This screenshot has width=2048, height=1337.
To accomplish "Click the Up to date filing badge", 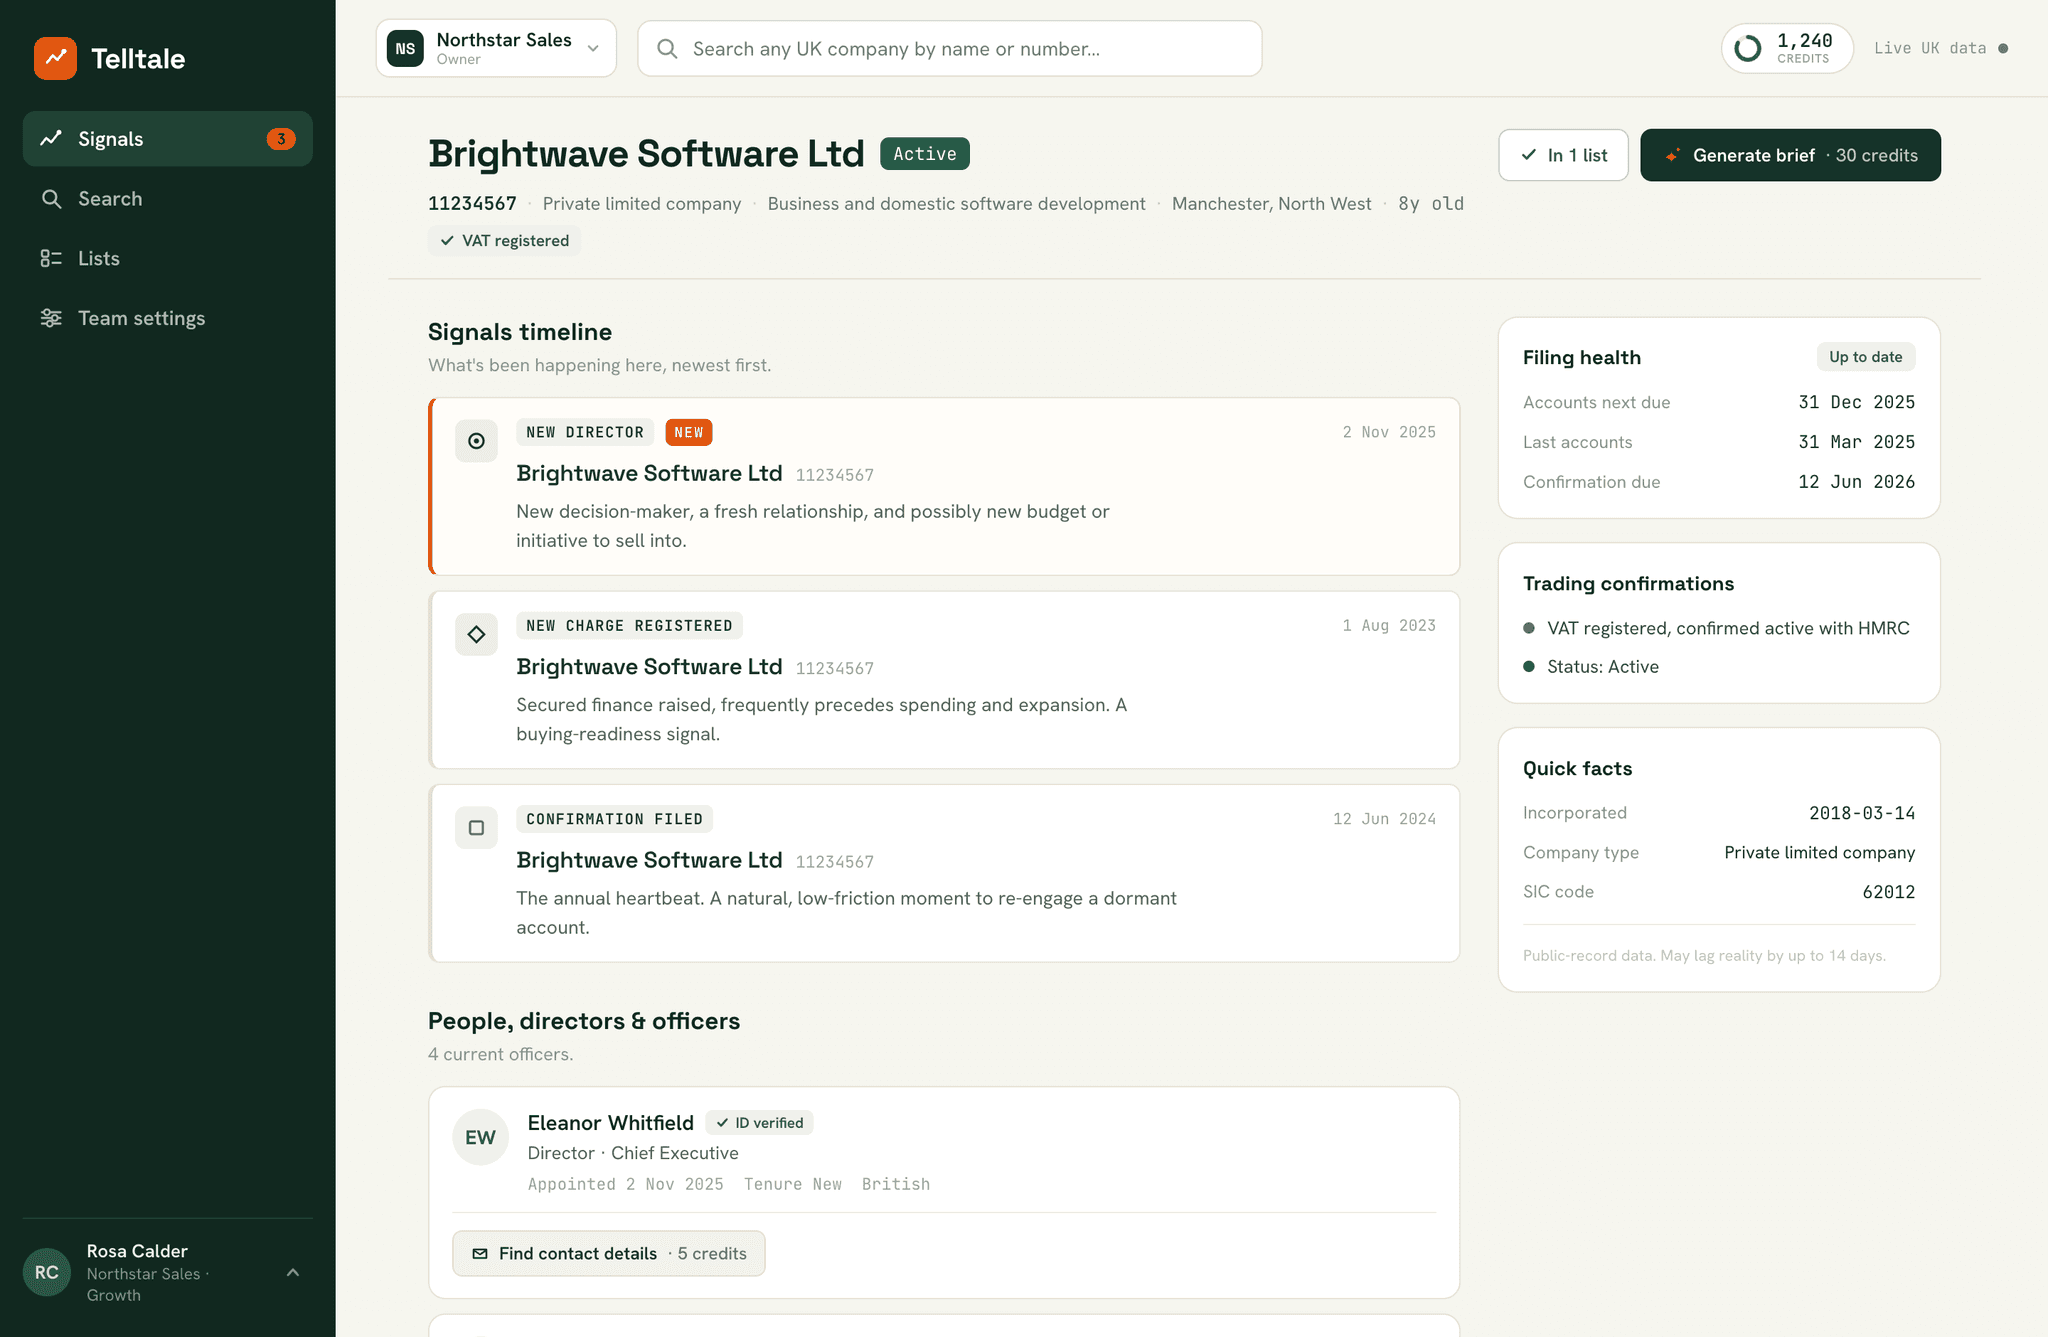I will pos(1866,357).
